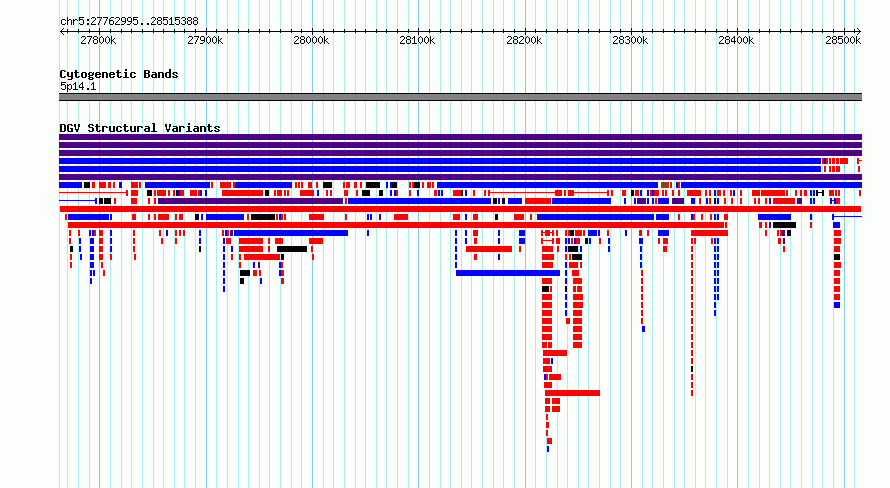This screenshot has width=890, height=488.
Task: Select the red variant bar spanning 28150k to 28190k
Action: coord(489,249)
